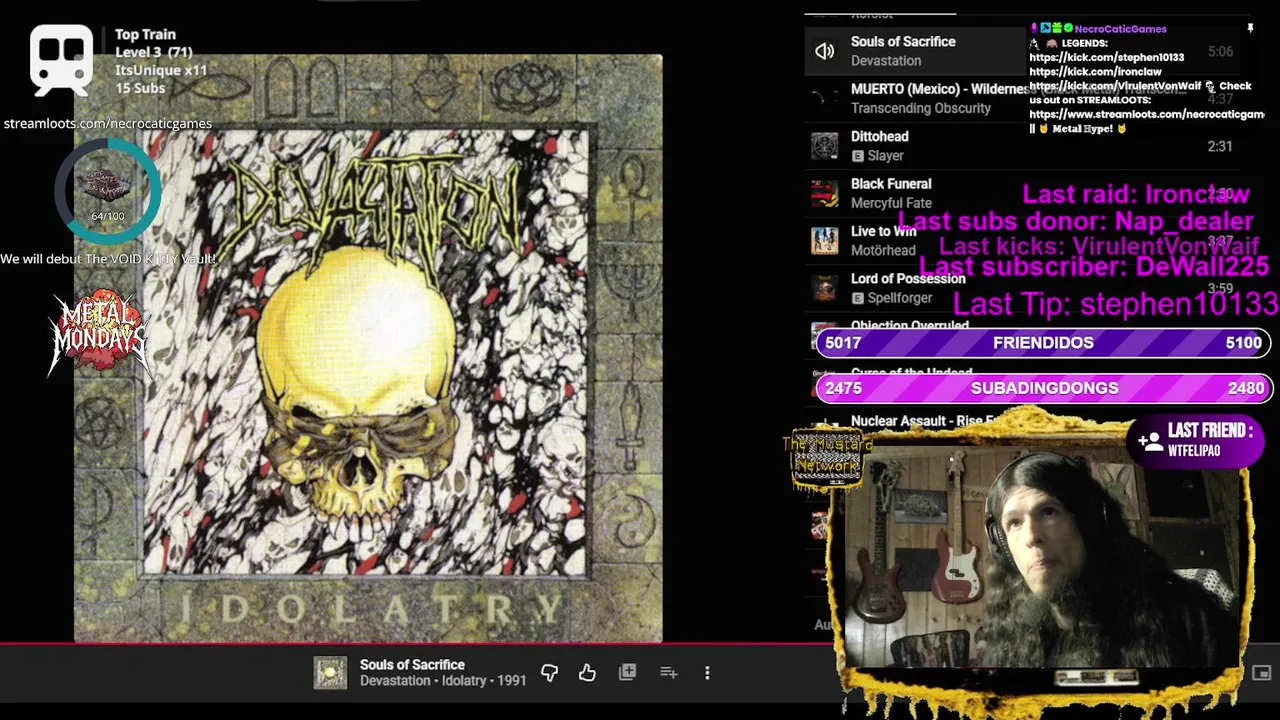
Task: Click the pin icon on NecroCaticGames chat message
Action: click(x=1250, y=29)
